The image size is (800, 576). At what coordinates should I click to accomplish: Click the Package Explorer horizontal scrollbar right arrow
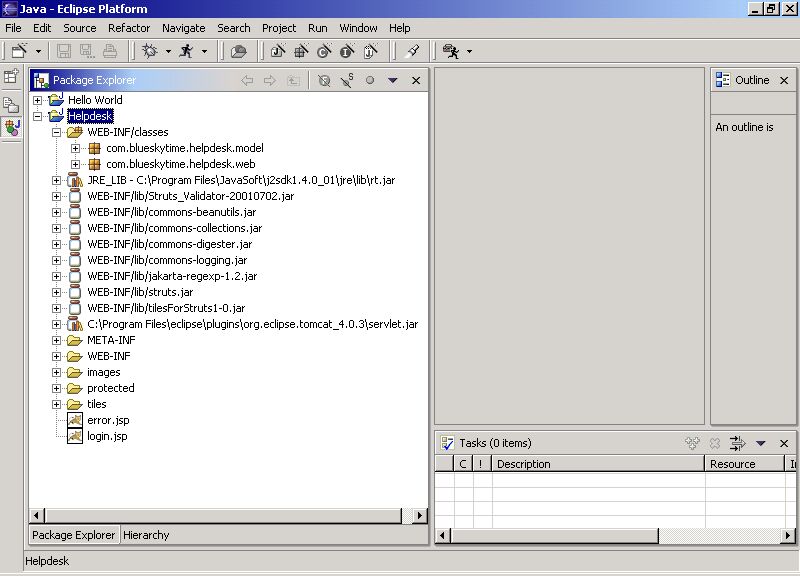(x=419, y=515)
